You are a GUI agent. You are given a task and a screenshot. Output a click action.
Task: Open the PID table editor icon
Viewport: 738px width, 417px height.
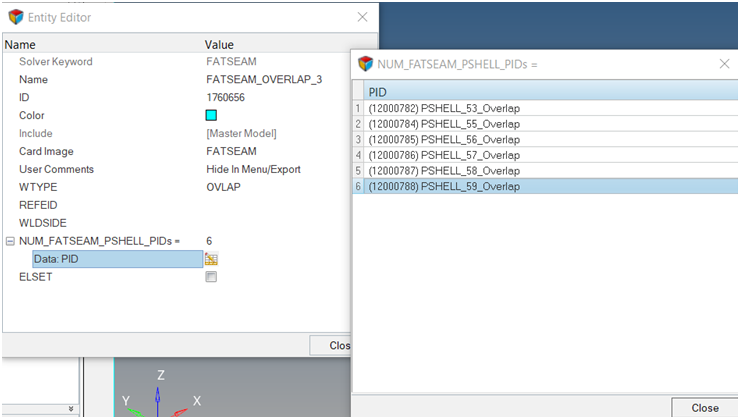(x=211, y=259)
